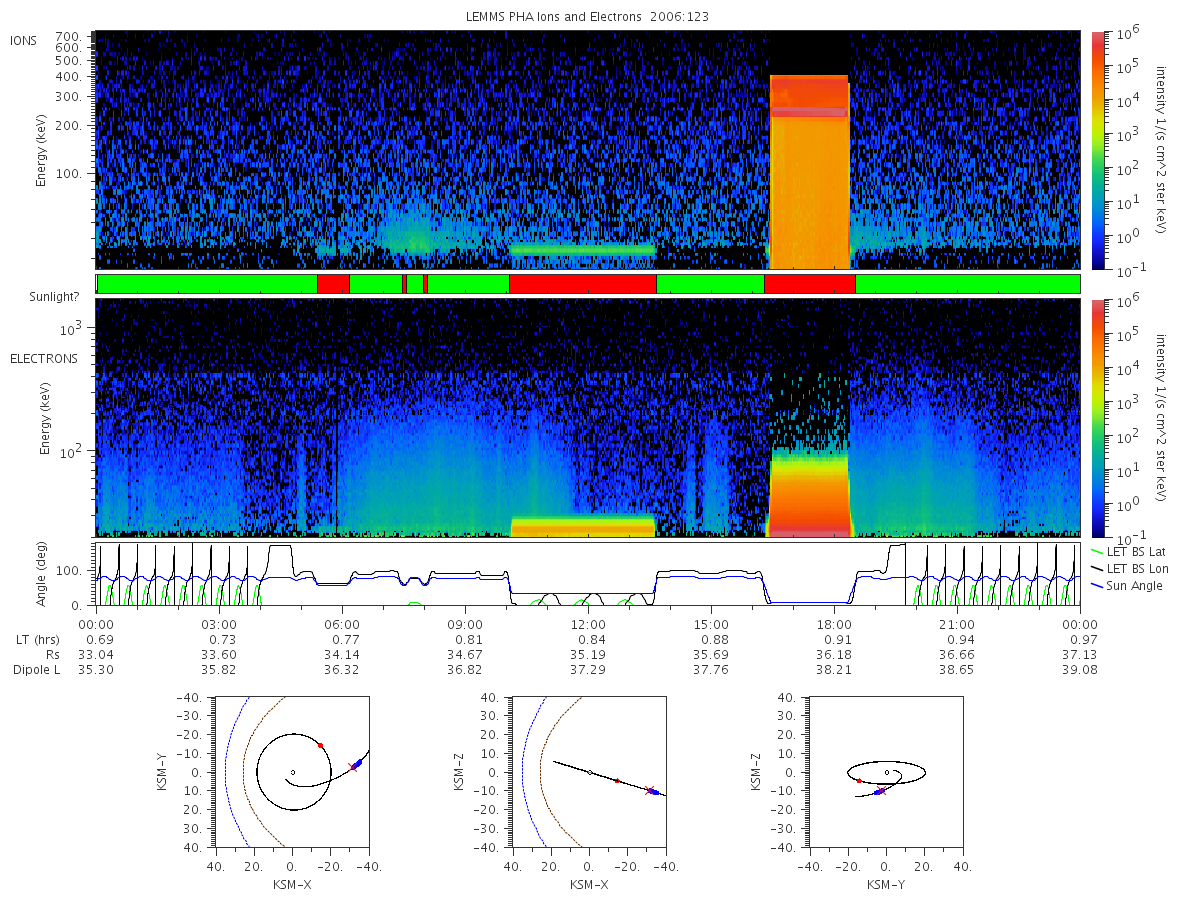Viewport: 1200px width, 900px height.
Task: Click the long red sunlight segment starting at 10:00
Action: click(x=583, y=284)
